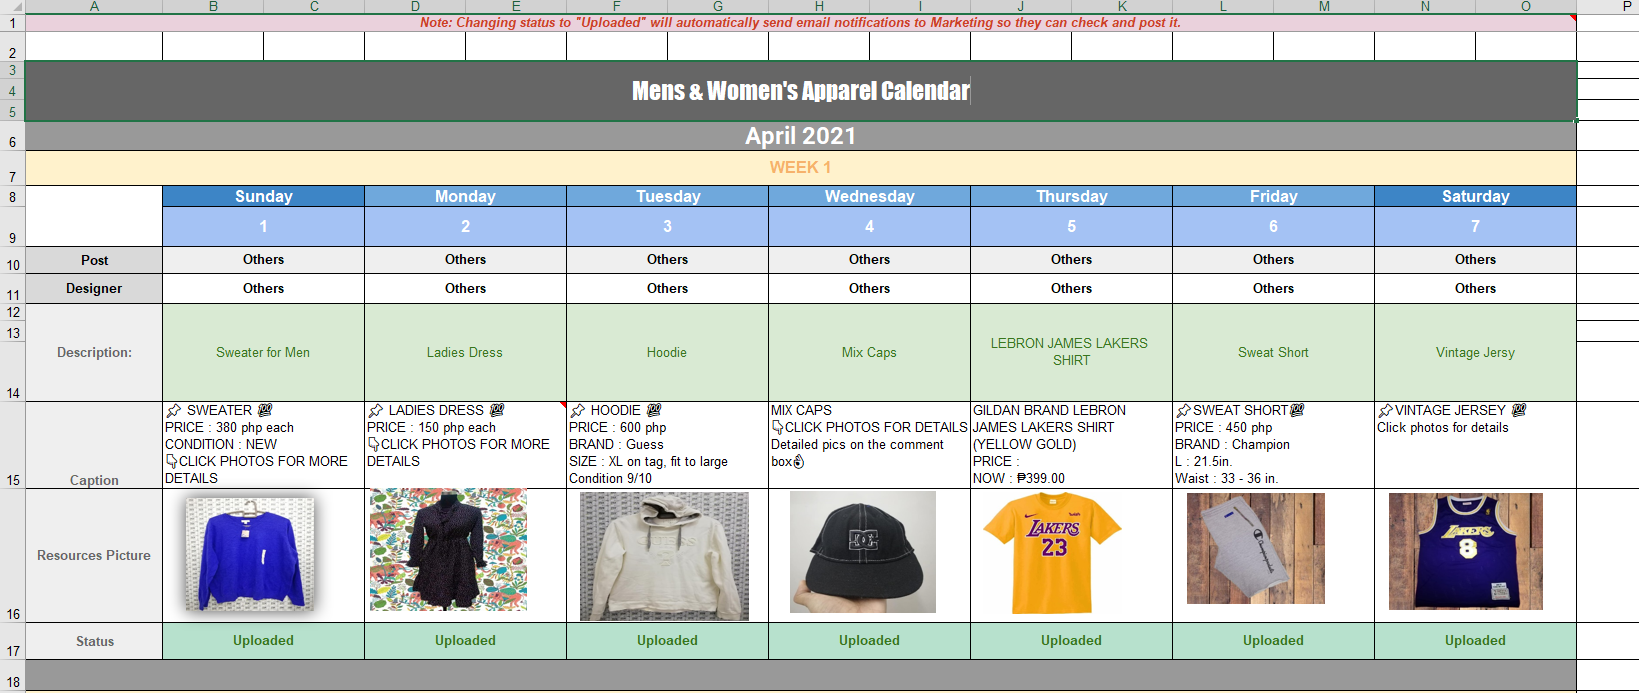Viewport: 1639px width, 693px height.
Task: Select the purple Lakers 8 jersey picture
Action: click(1466, 551)
